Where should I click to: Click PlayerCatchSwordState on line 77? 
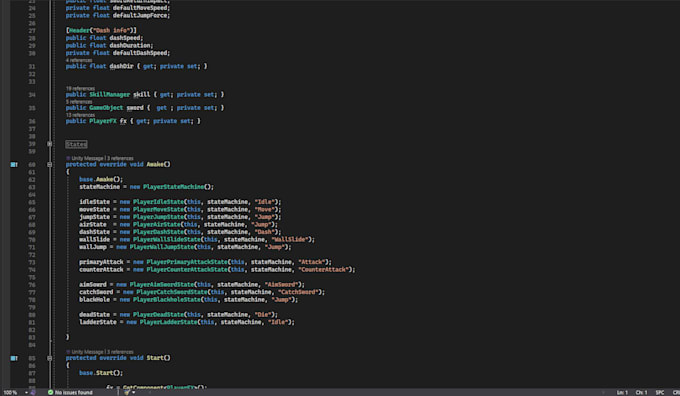172,292
